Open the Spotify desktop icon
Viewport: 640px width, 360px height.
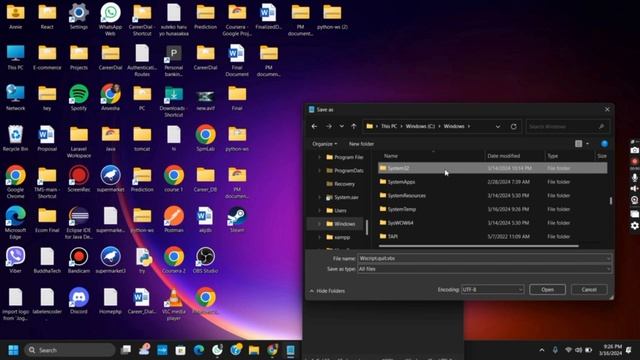coord(79,98)
